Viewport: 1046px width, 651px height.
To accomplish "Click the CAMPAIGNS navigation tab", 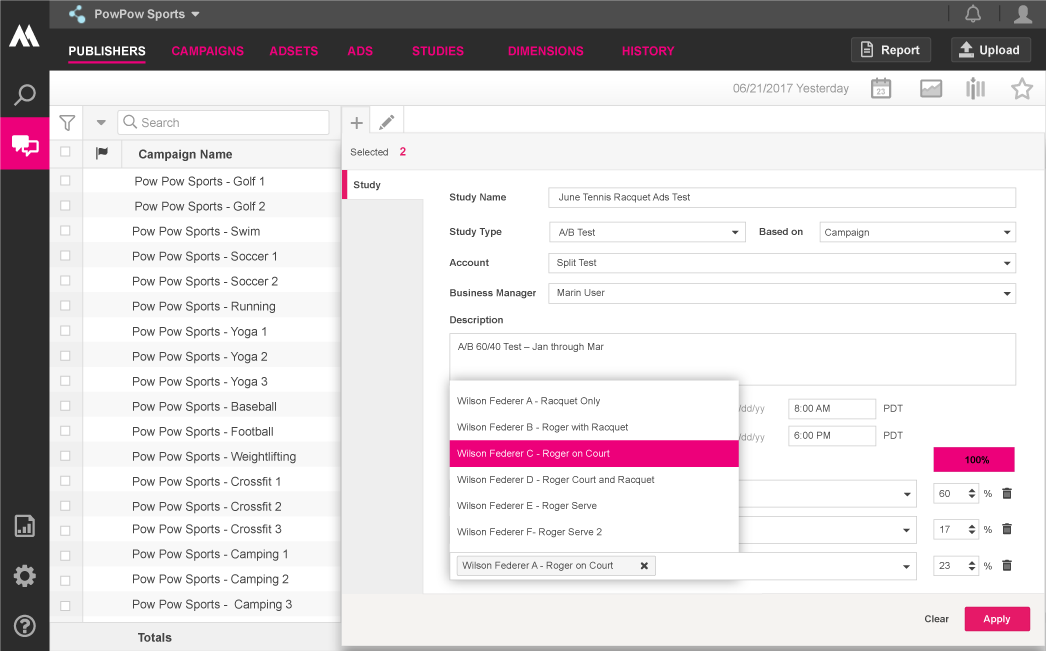I will pyautogui.click(x=207, y=51).
